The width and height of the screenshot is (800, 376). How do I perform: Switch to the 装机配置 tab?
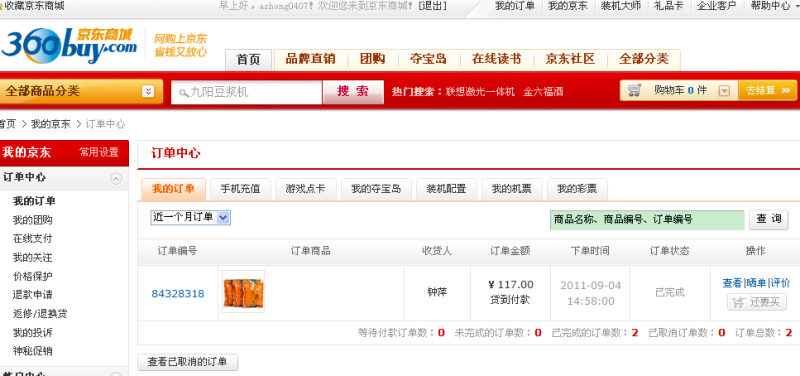point(446,189)
